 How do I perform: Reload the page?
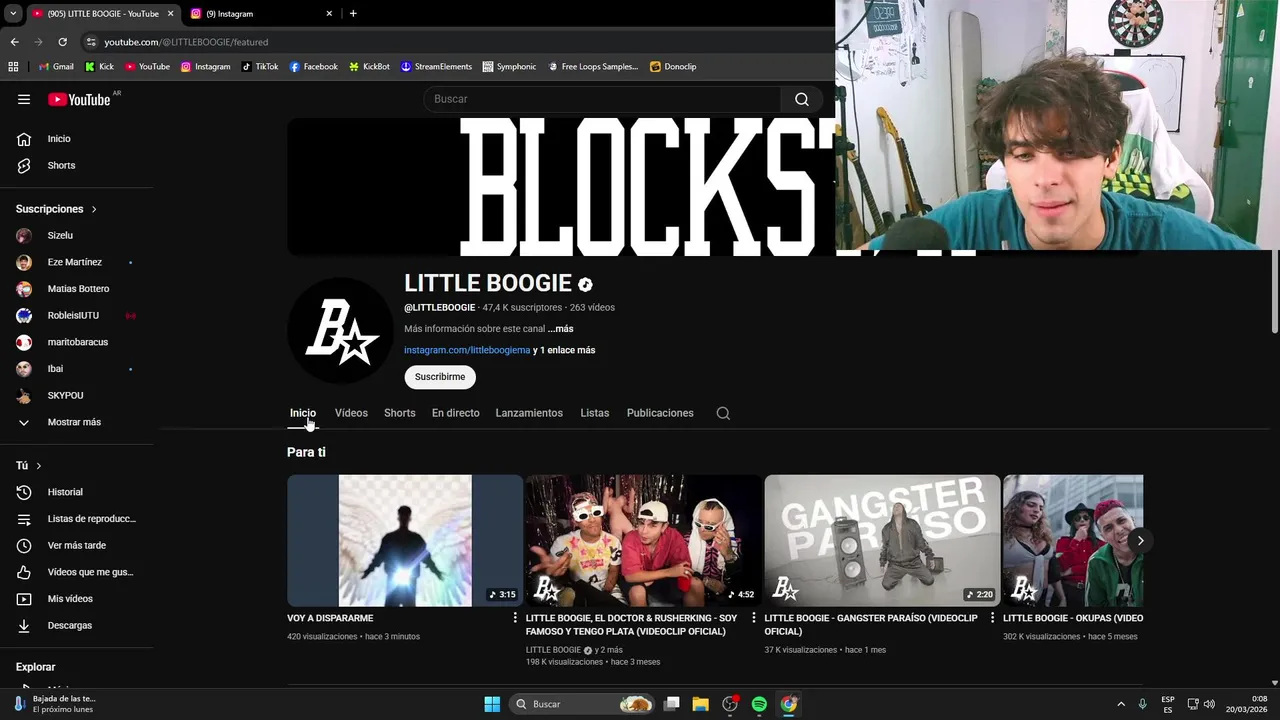pyautogui.click(x=62, y=42)
